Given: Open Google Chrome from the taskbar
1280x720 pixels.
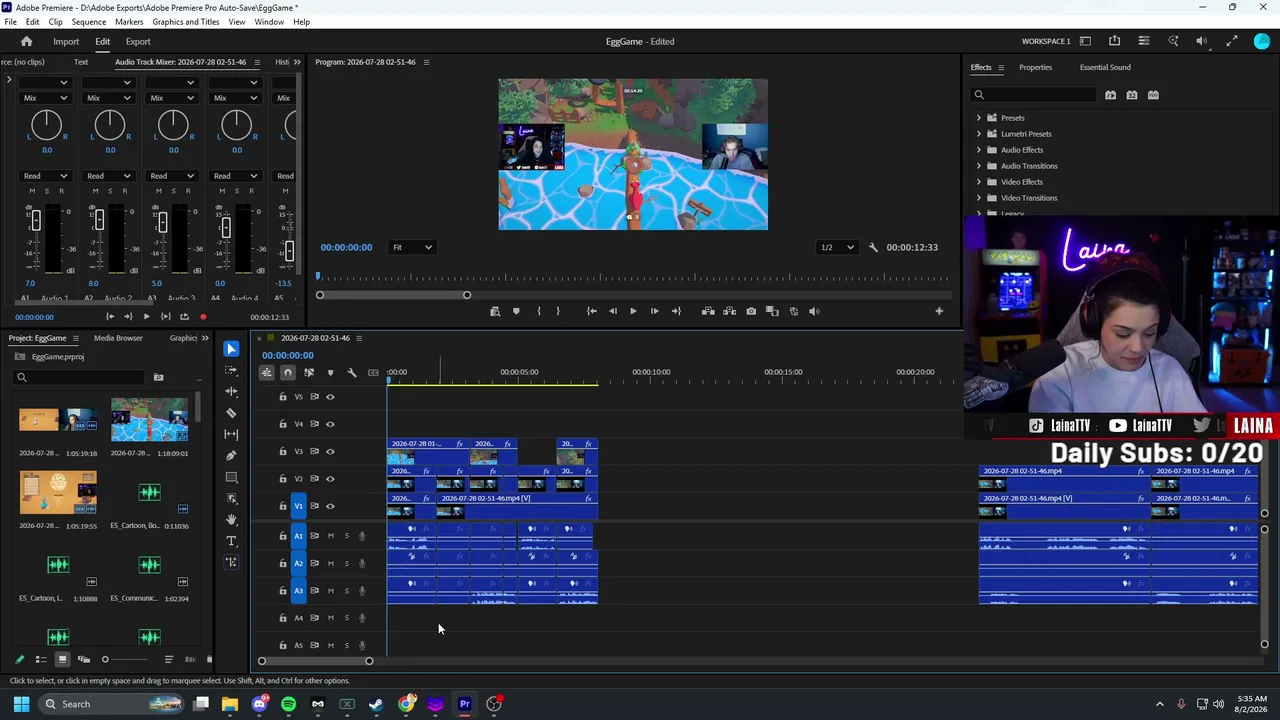Looking at the screenshot, I should [406, 704].
